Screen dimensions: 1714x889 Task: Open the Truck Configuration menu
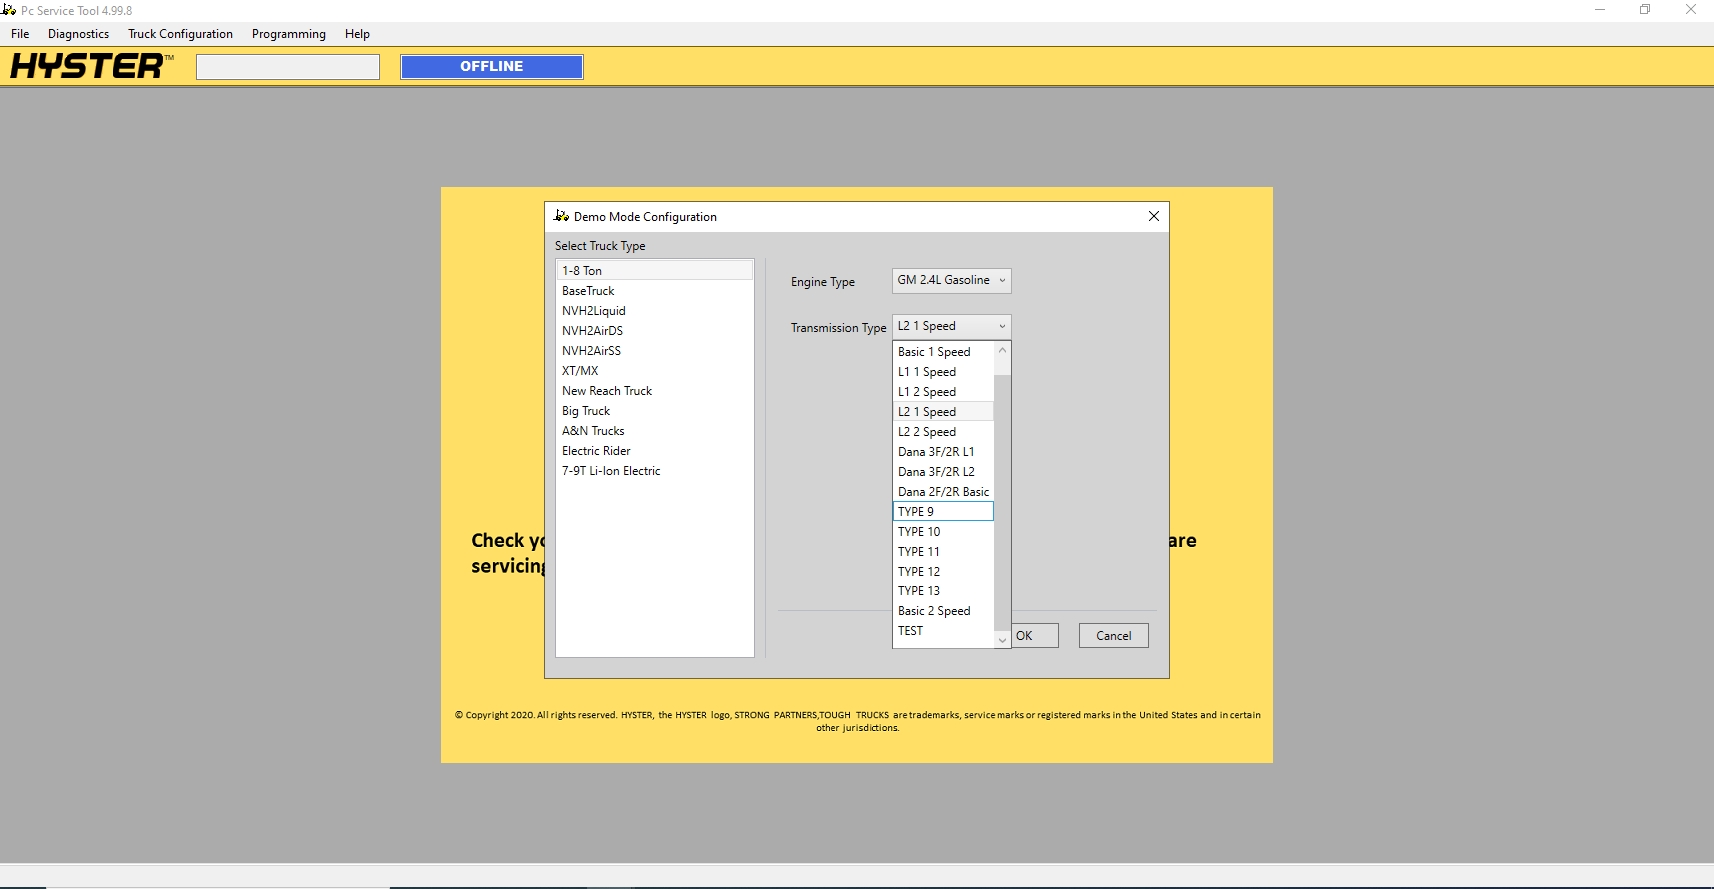pyautogui.click(x=180, y=34)
